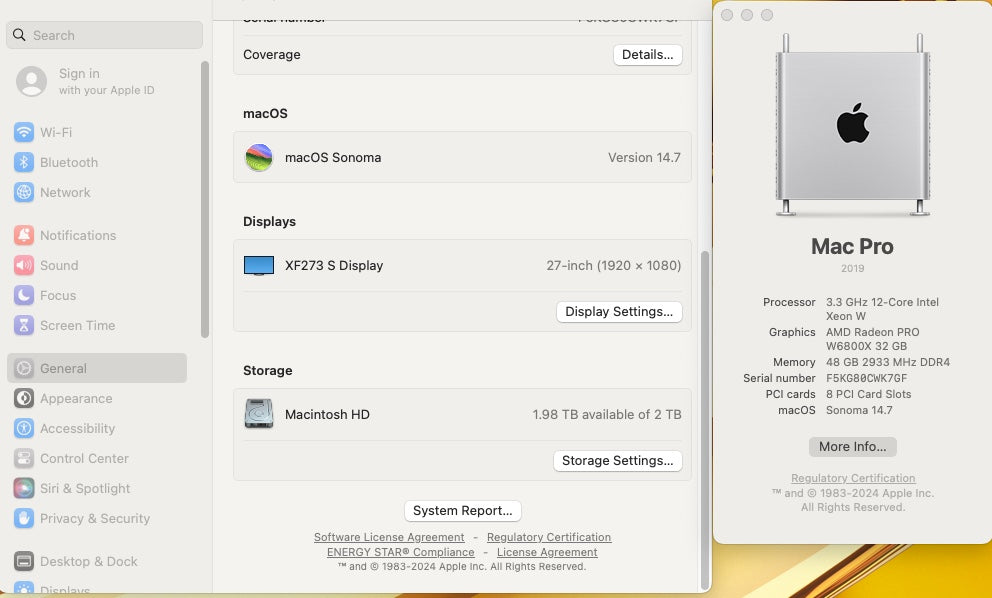
Task: Click the Notifications bell icon
Action: [x=23, y=235]
